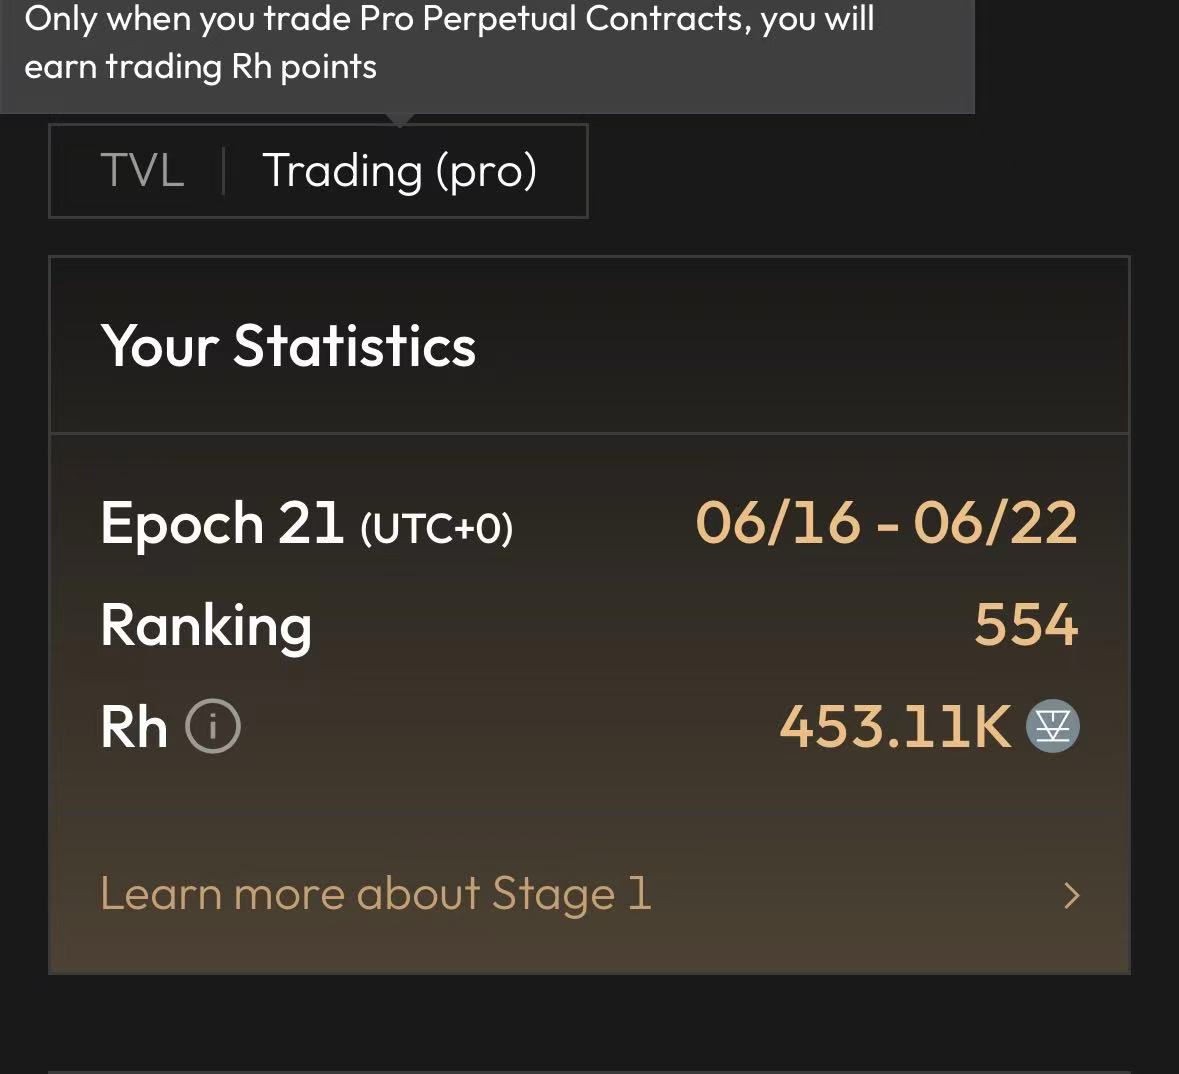Click the (UTC+0) timezone note
This screenshot has height=1074, width=1179.
click(437, 528)
